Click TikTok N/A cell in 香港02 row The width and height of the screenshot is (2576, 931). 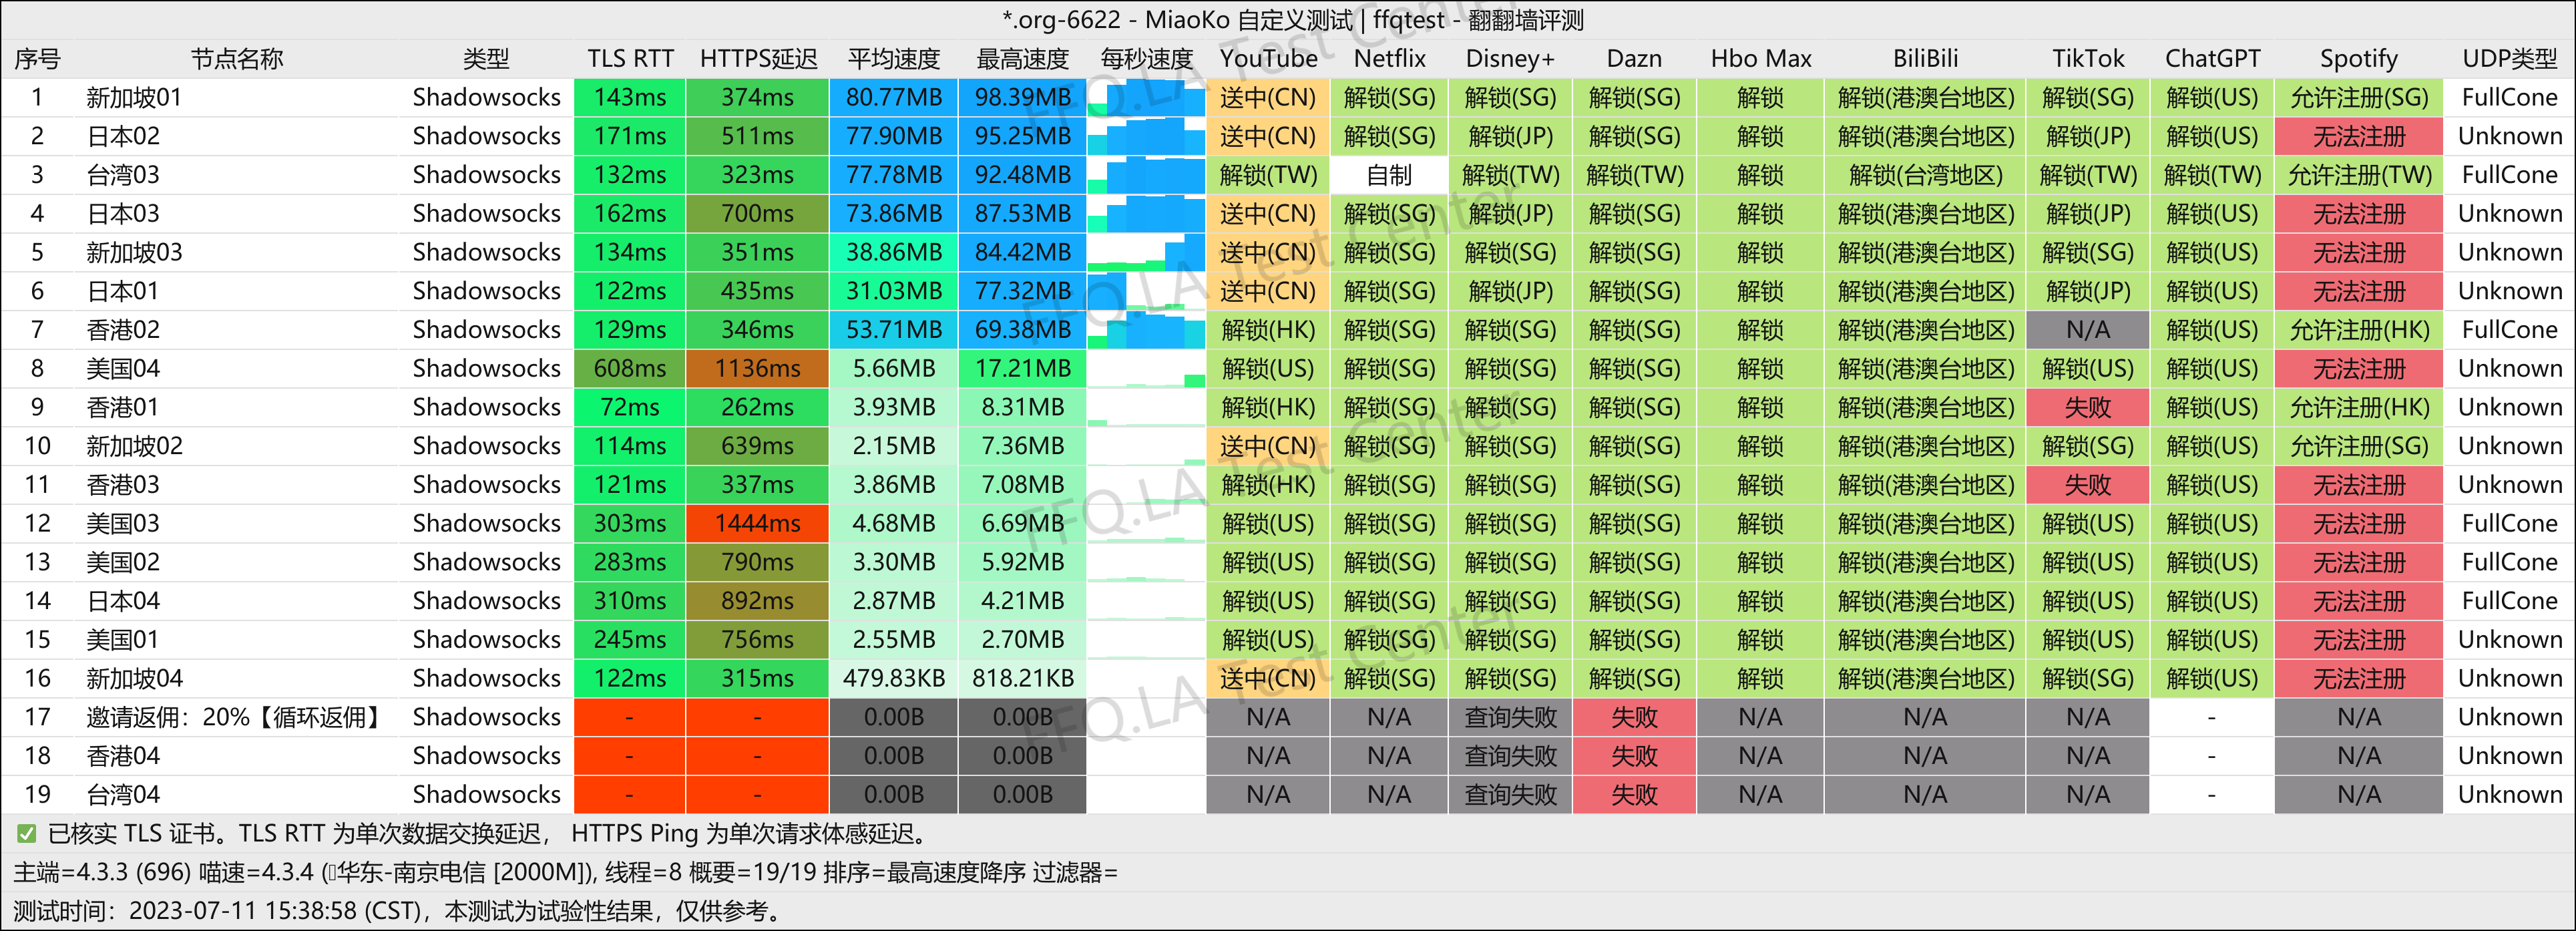pyautogui.click(x=2088, y=330)
